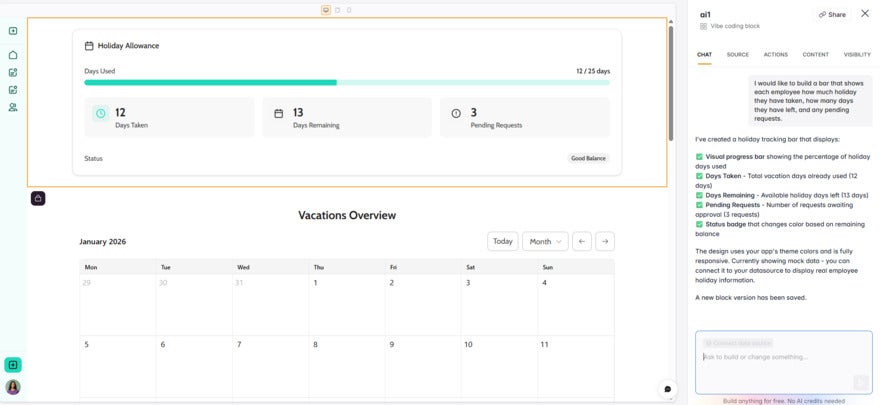Click the Visual progress bar checklist line

[783, 162]
